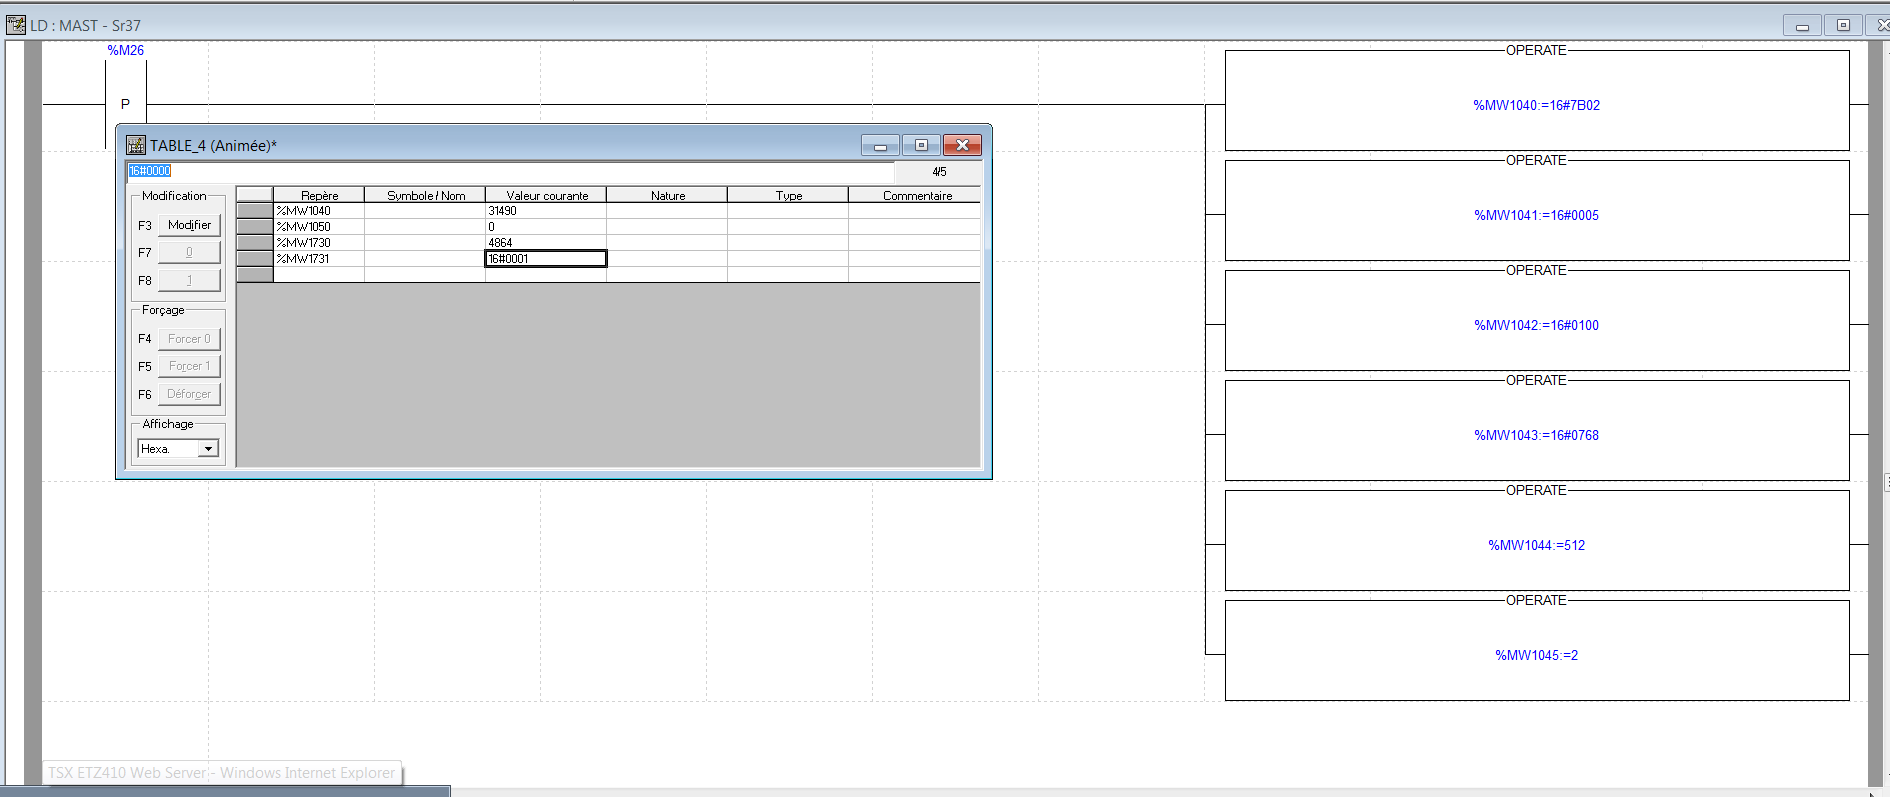Select the %MW1040 row header
The image size is (1890, 797).
point(255,211)
